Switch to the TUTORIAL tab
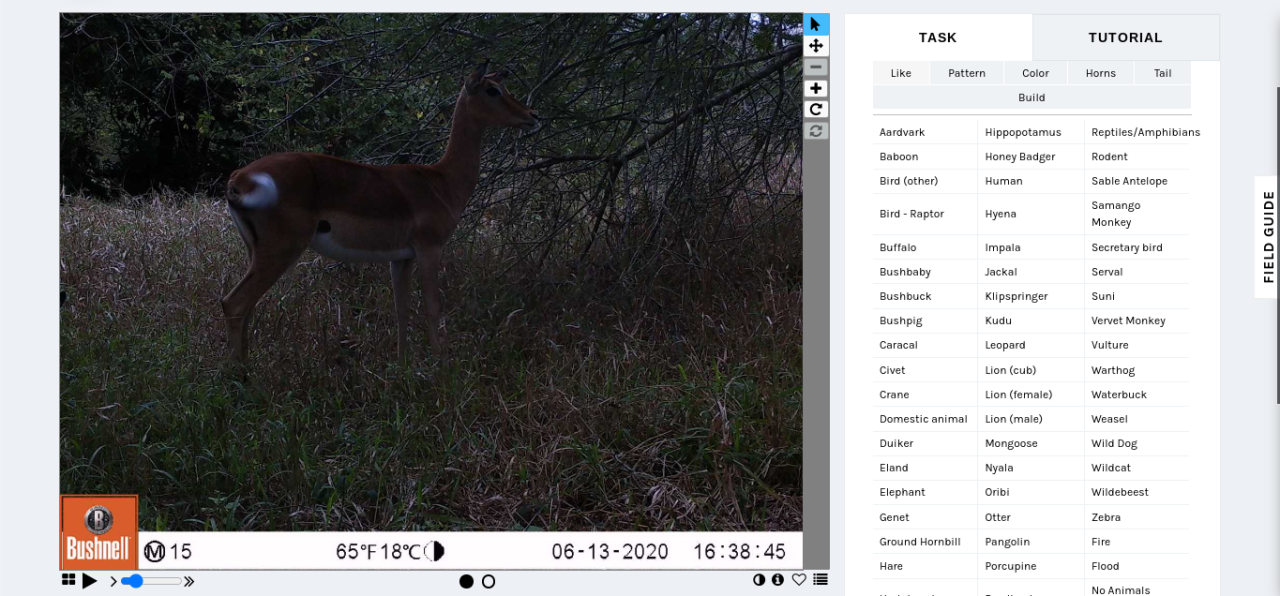 tap(1125, 37)
